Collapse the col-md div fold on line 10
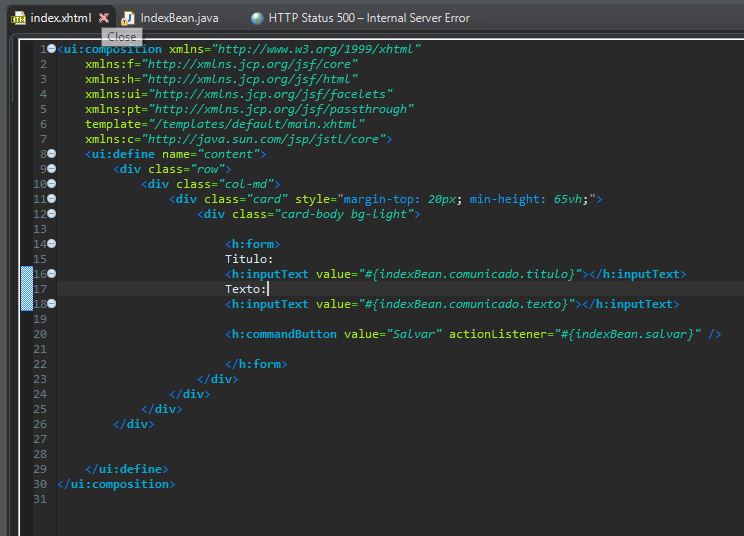Screen dimensions: 744x536 coord(51,183)
